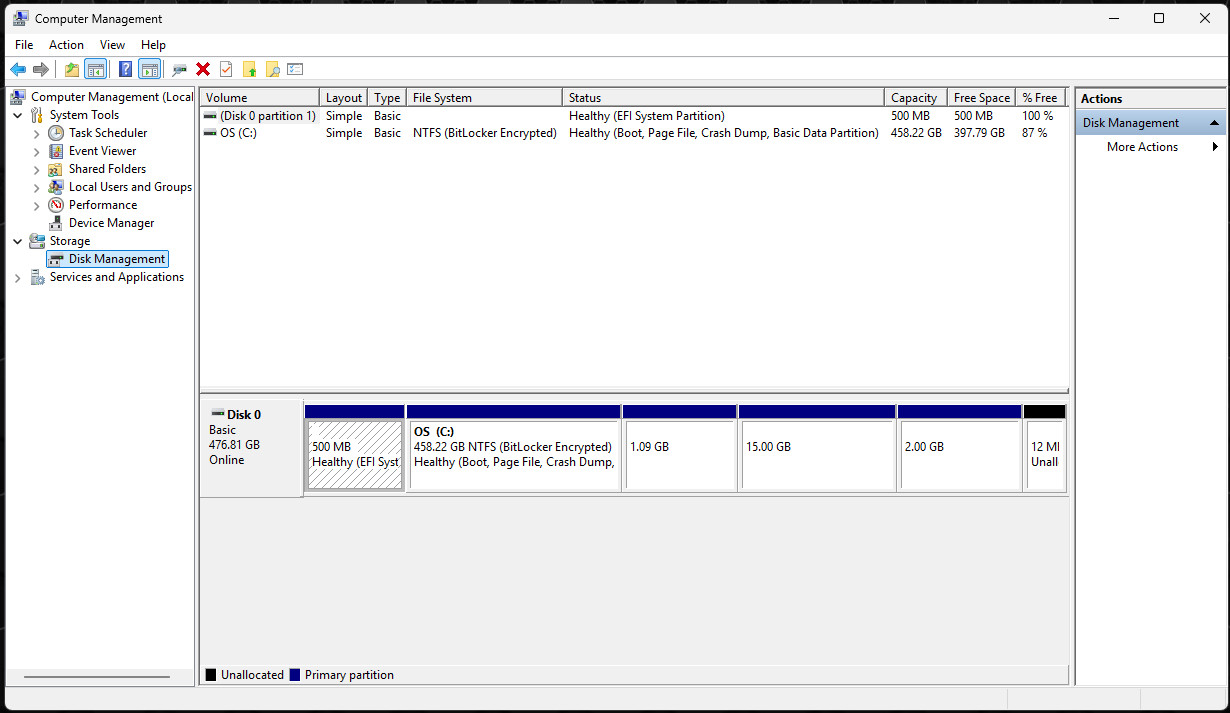
Task: Collapse the Storage node
Action: tap(17, 241)
